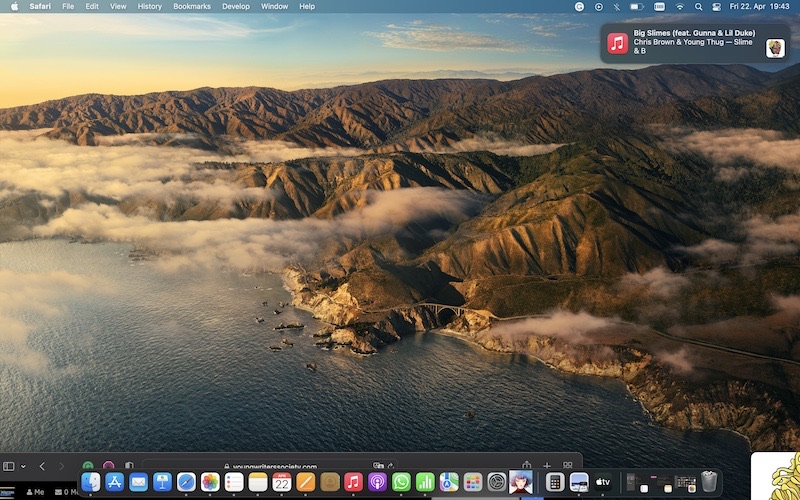This screenshot has height=500, width=800.
Task: Open the Wi-Fi status menu
Action: tap(680, 7)
